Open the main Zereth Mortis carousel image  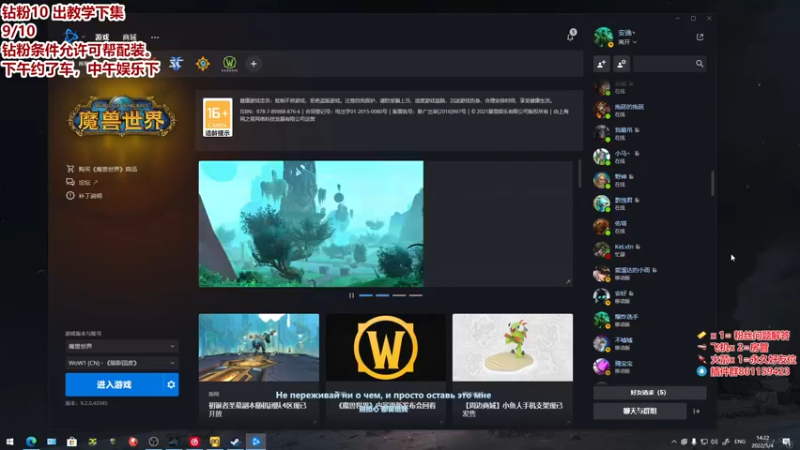[311, 224]
